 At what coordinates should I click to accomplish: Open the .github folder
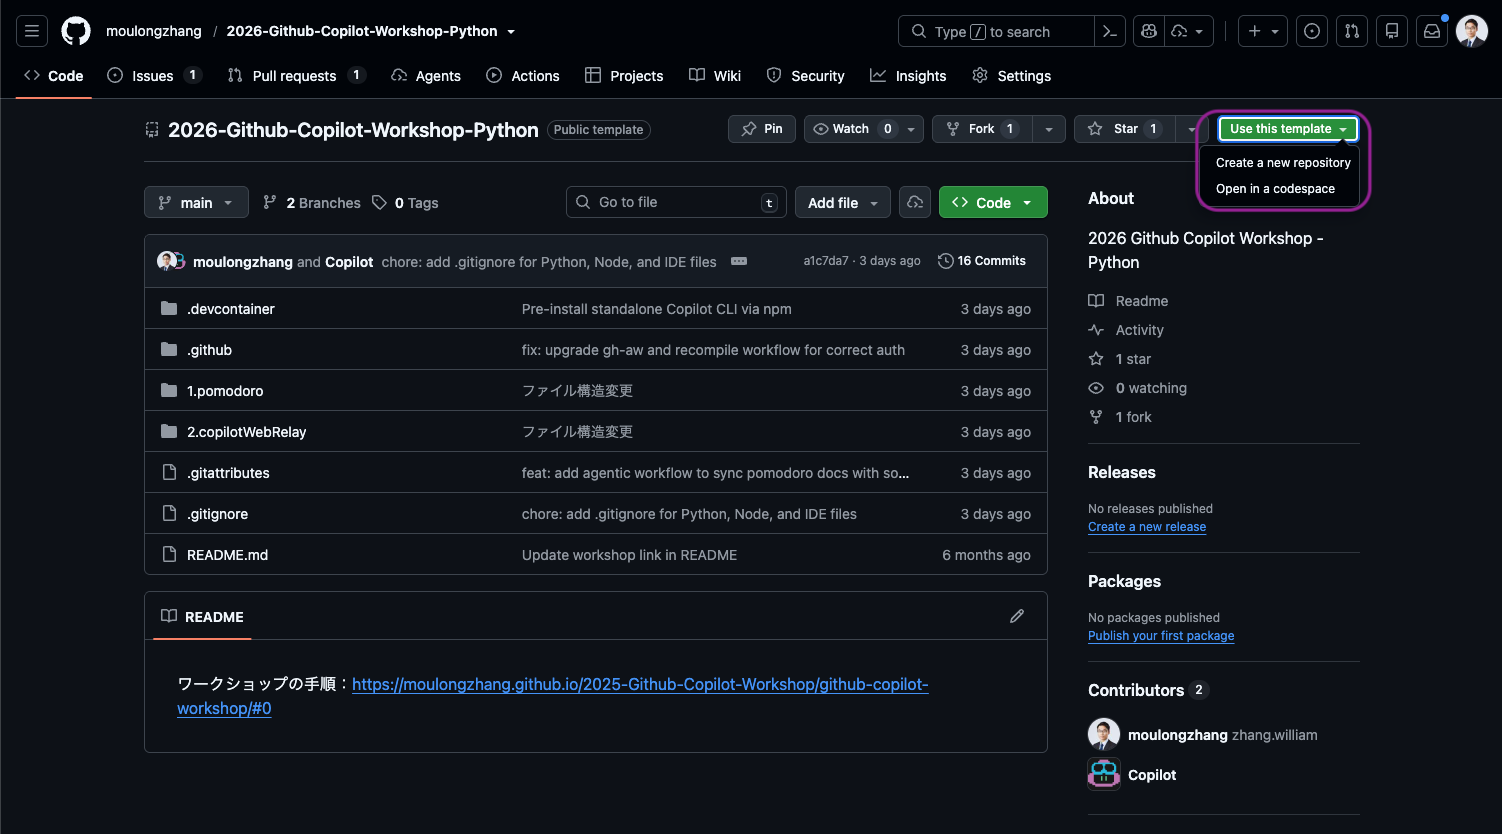pyautogui.click(x=209, y=350)
